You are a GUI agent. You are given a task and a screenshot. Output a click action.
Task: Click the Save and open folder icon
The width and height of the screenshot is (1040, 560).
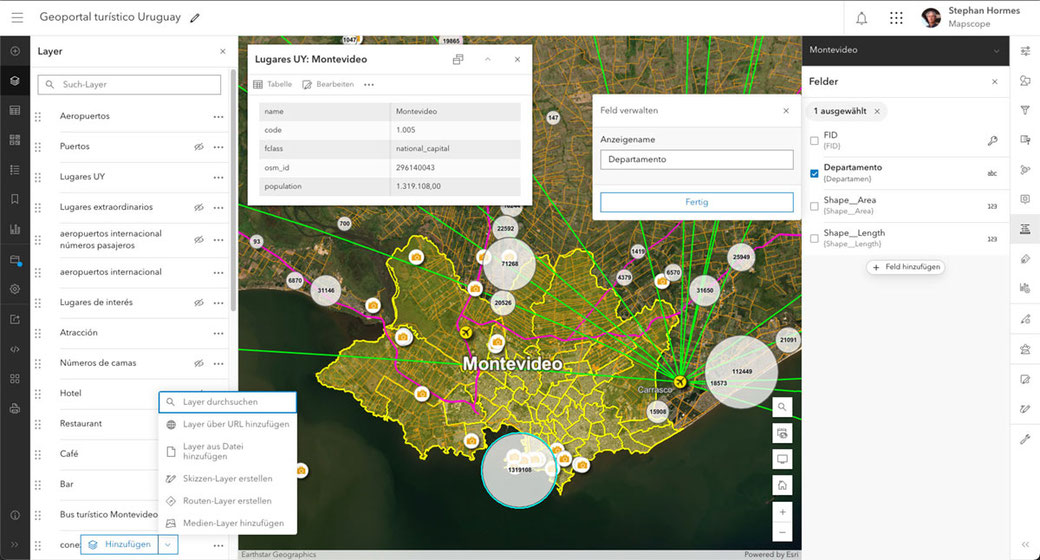point(15,259)
